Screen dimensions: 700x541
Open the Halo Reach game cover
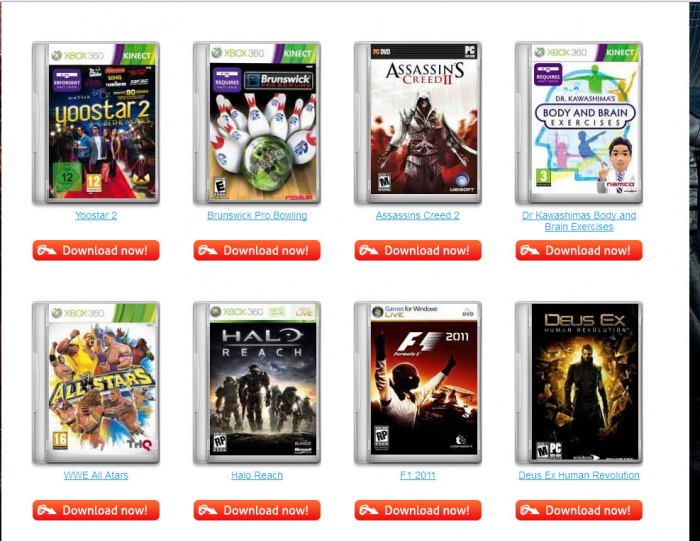(257, 383)
